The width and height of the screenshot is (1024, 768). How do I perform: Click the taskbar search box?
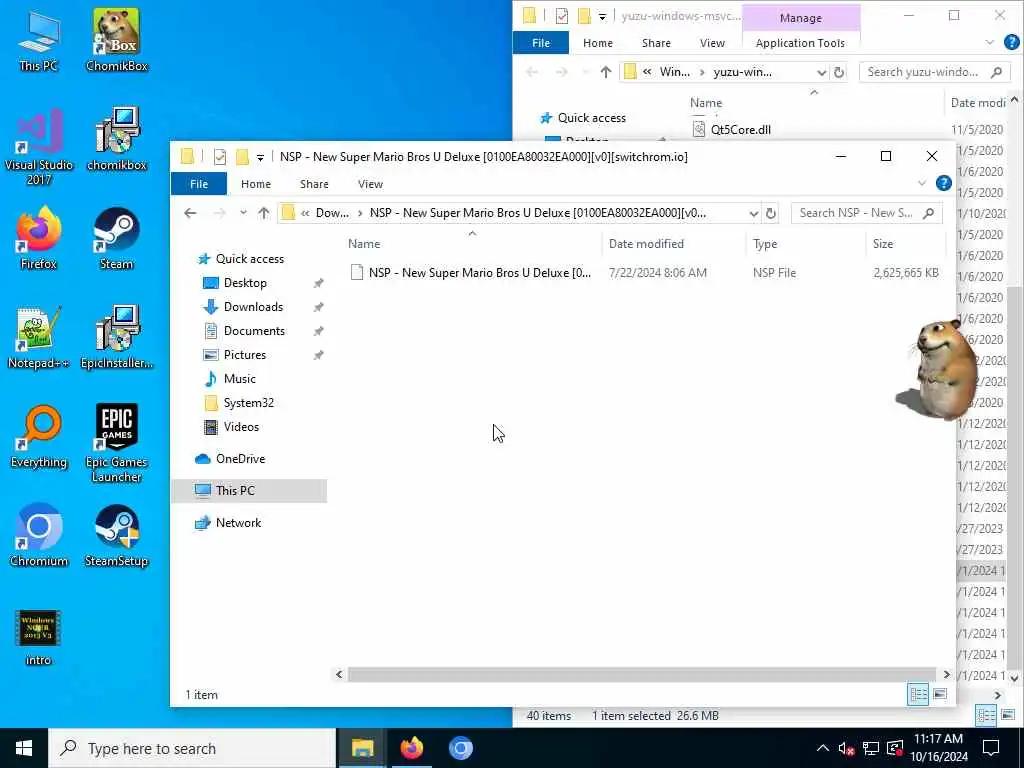(x=192, y=748)
